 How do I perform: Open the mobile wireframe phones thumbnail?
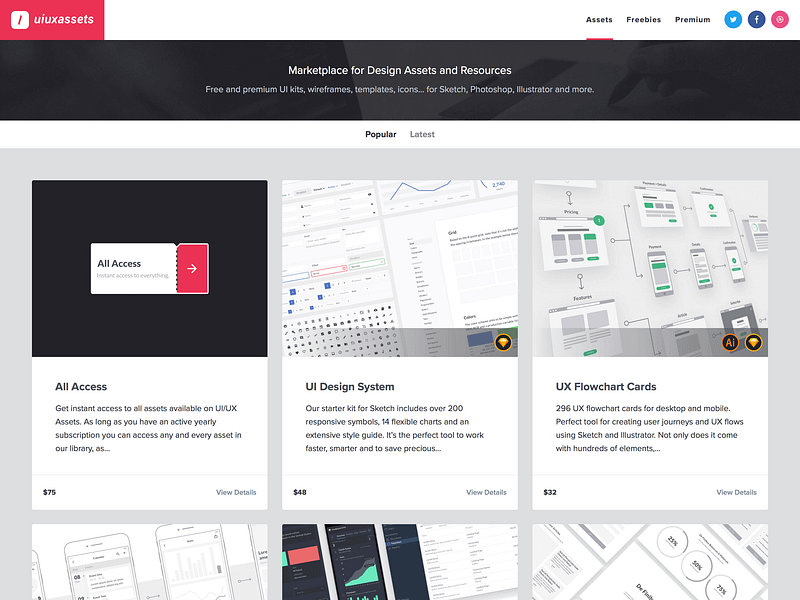pos(149,562)
